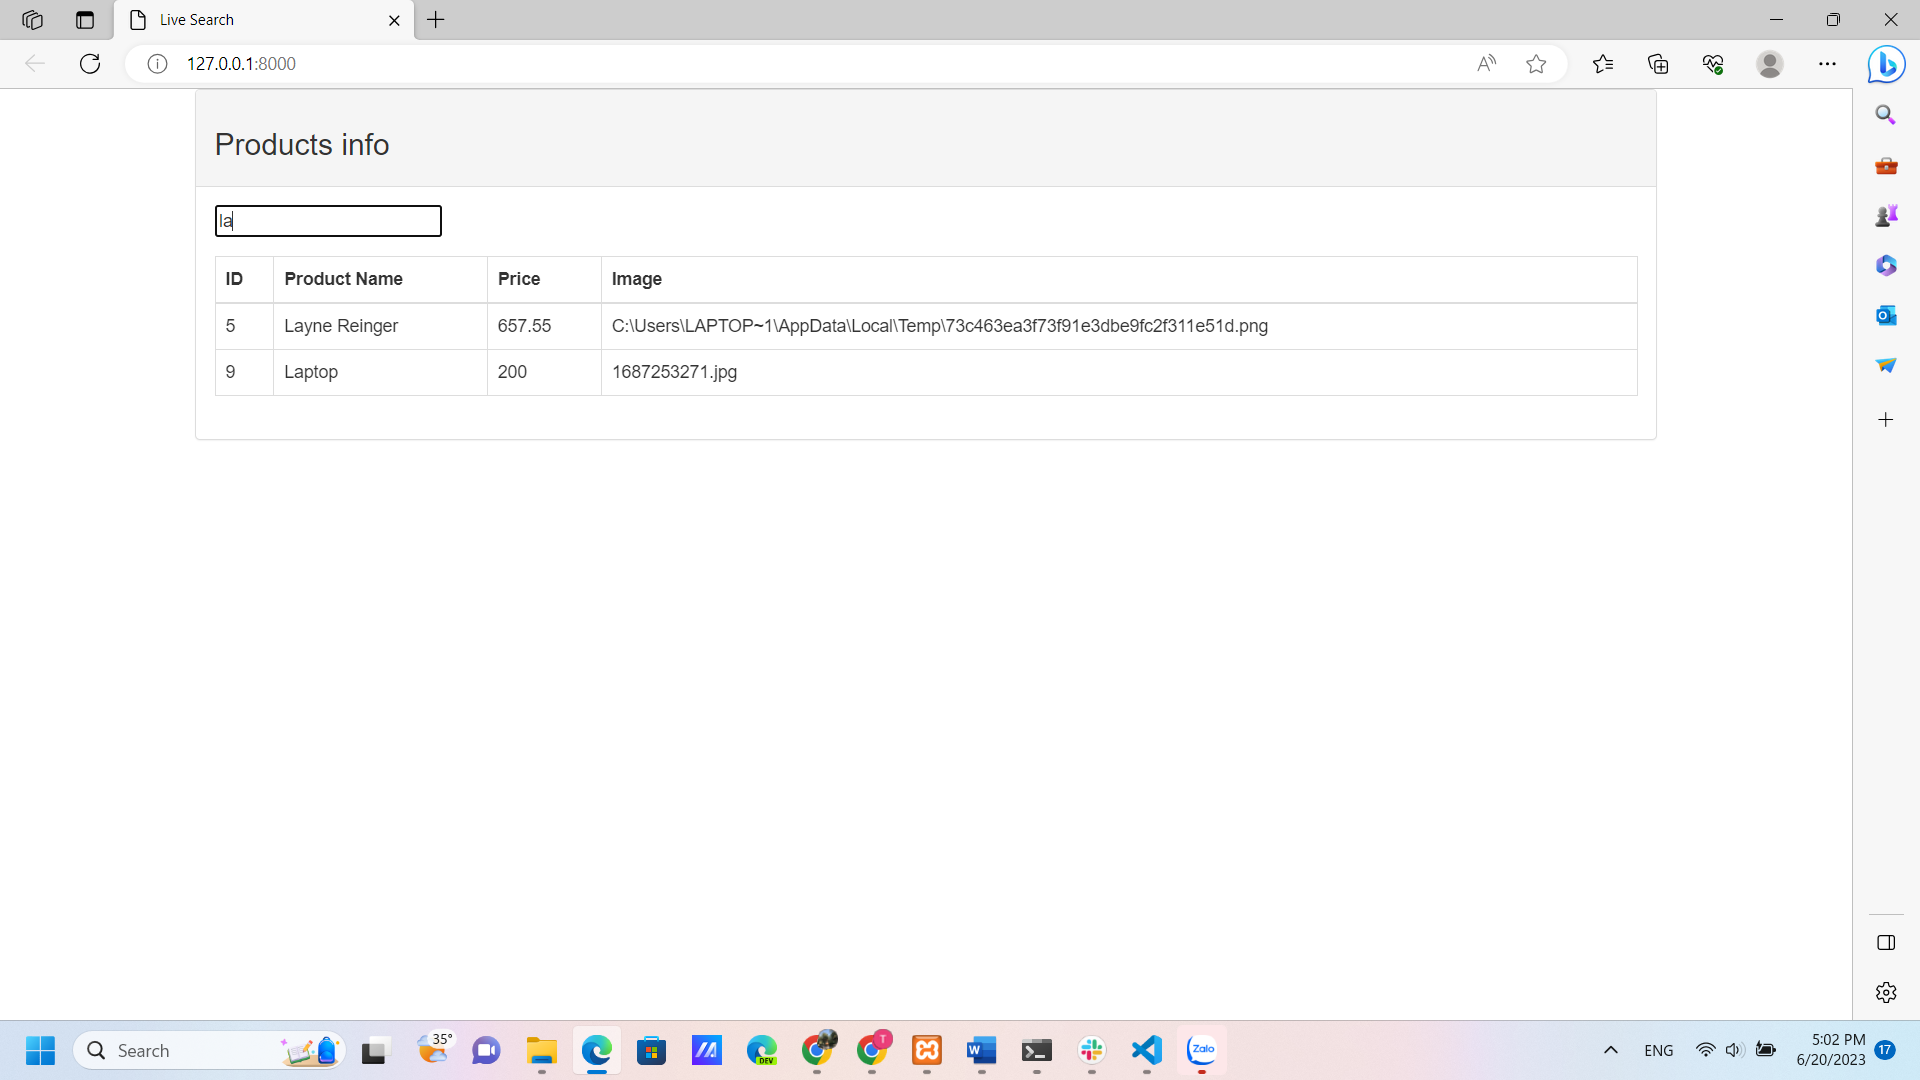Viewport: 1920px width, 1080px height.
Task: Click the product search input containing 'la'
Action: tap(328, 221)
